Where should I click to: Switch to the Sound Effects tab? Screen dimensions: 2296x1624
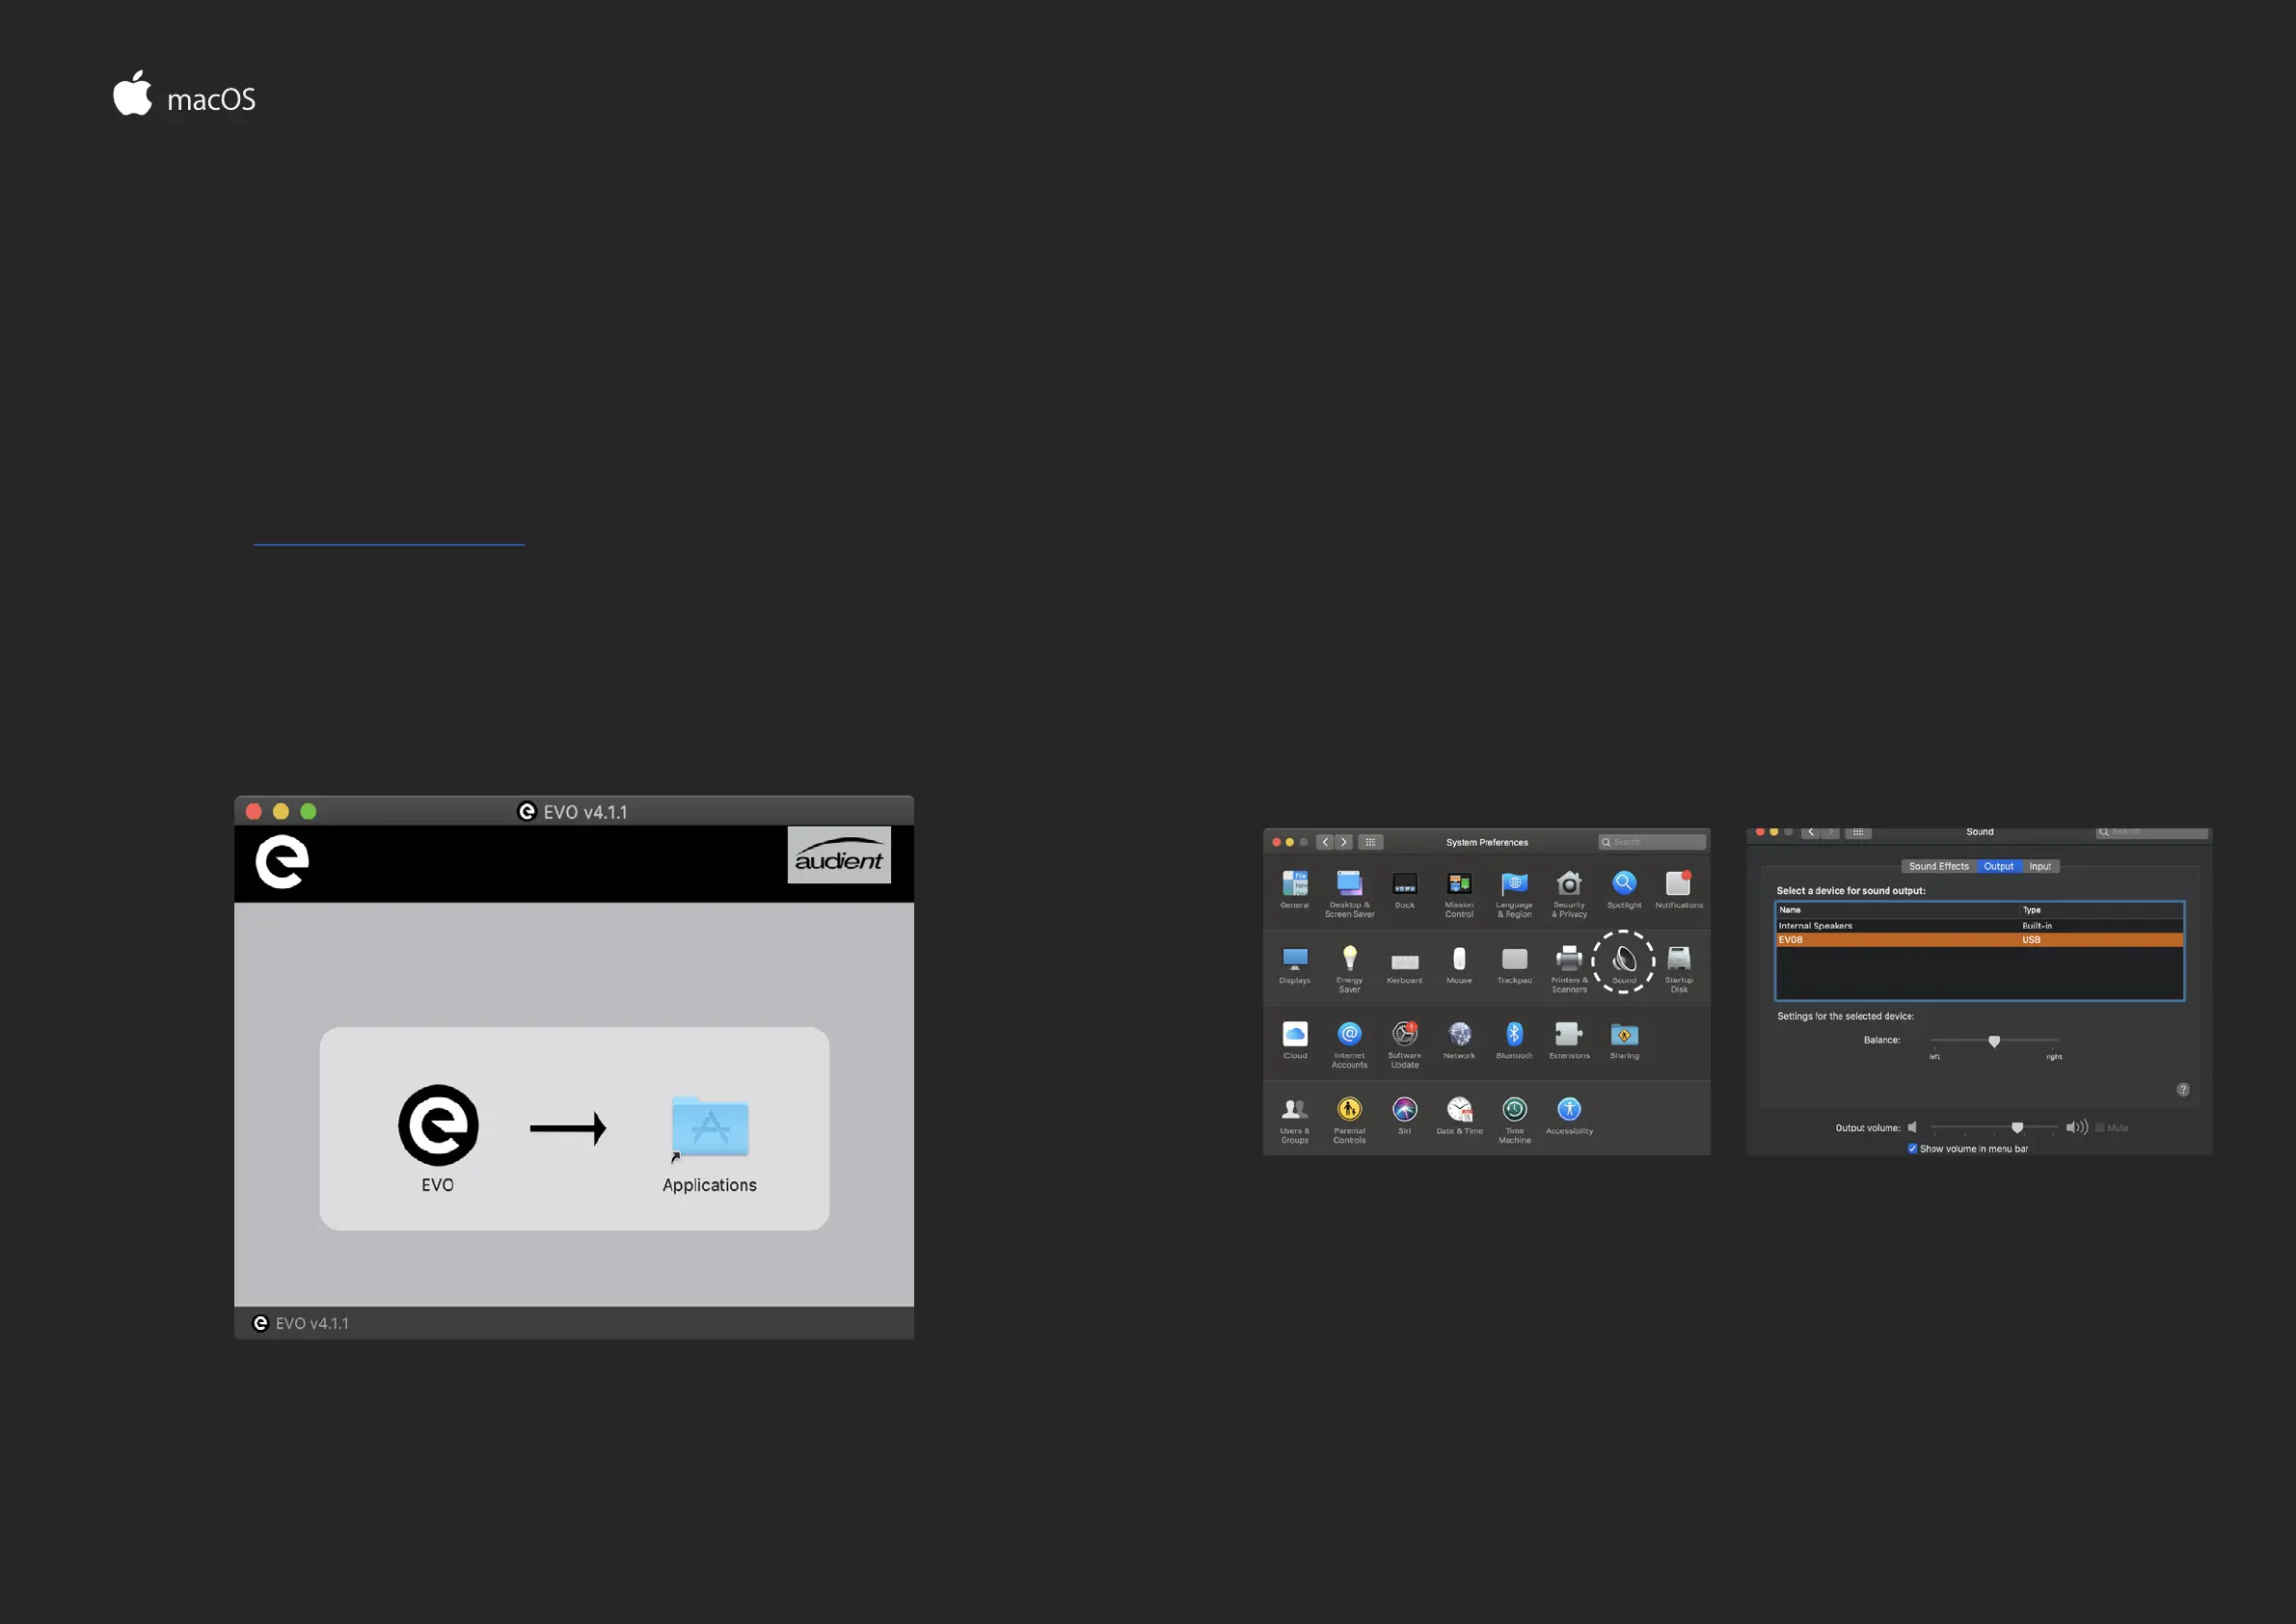click(1937, 867)
